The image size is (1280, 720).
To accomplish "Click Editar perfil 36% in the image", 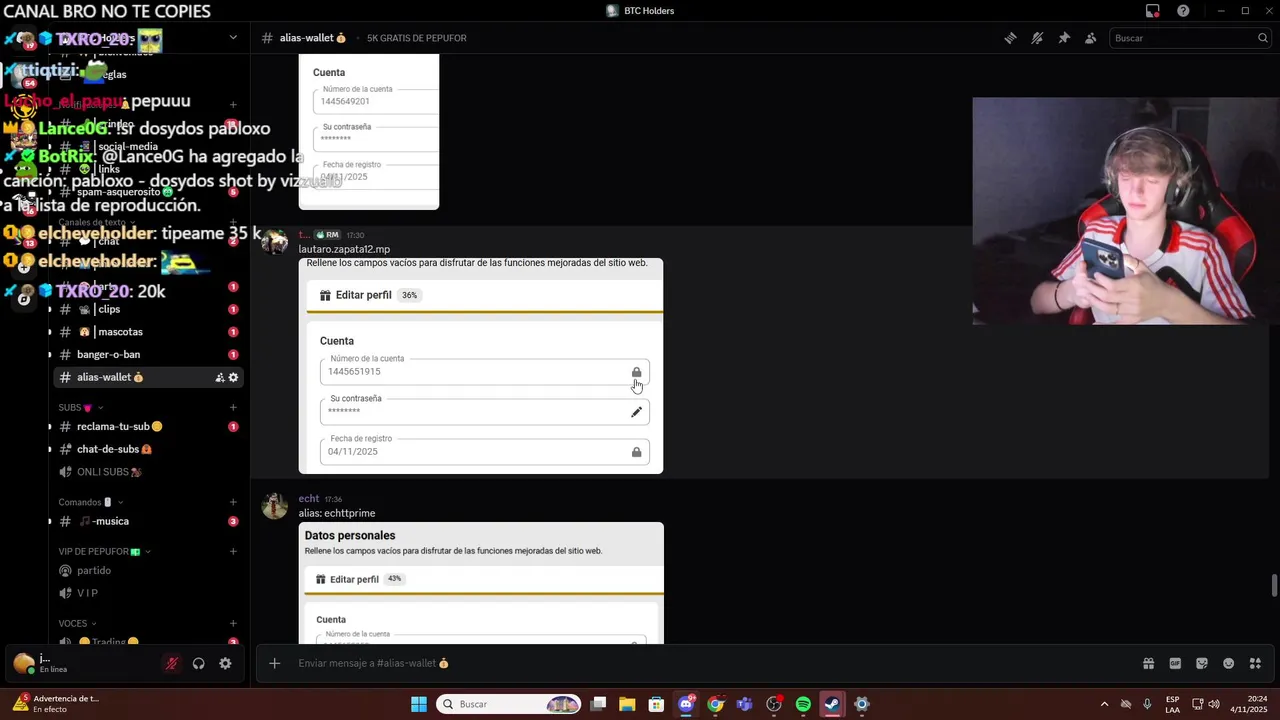I will coord(369,295).
